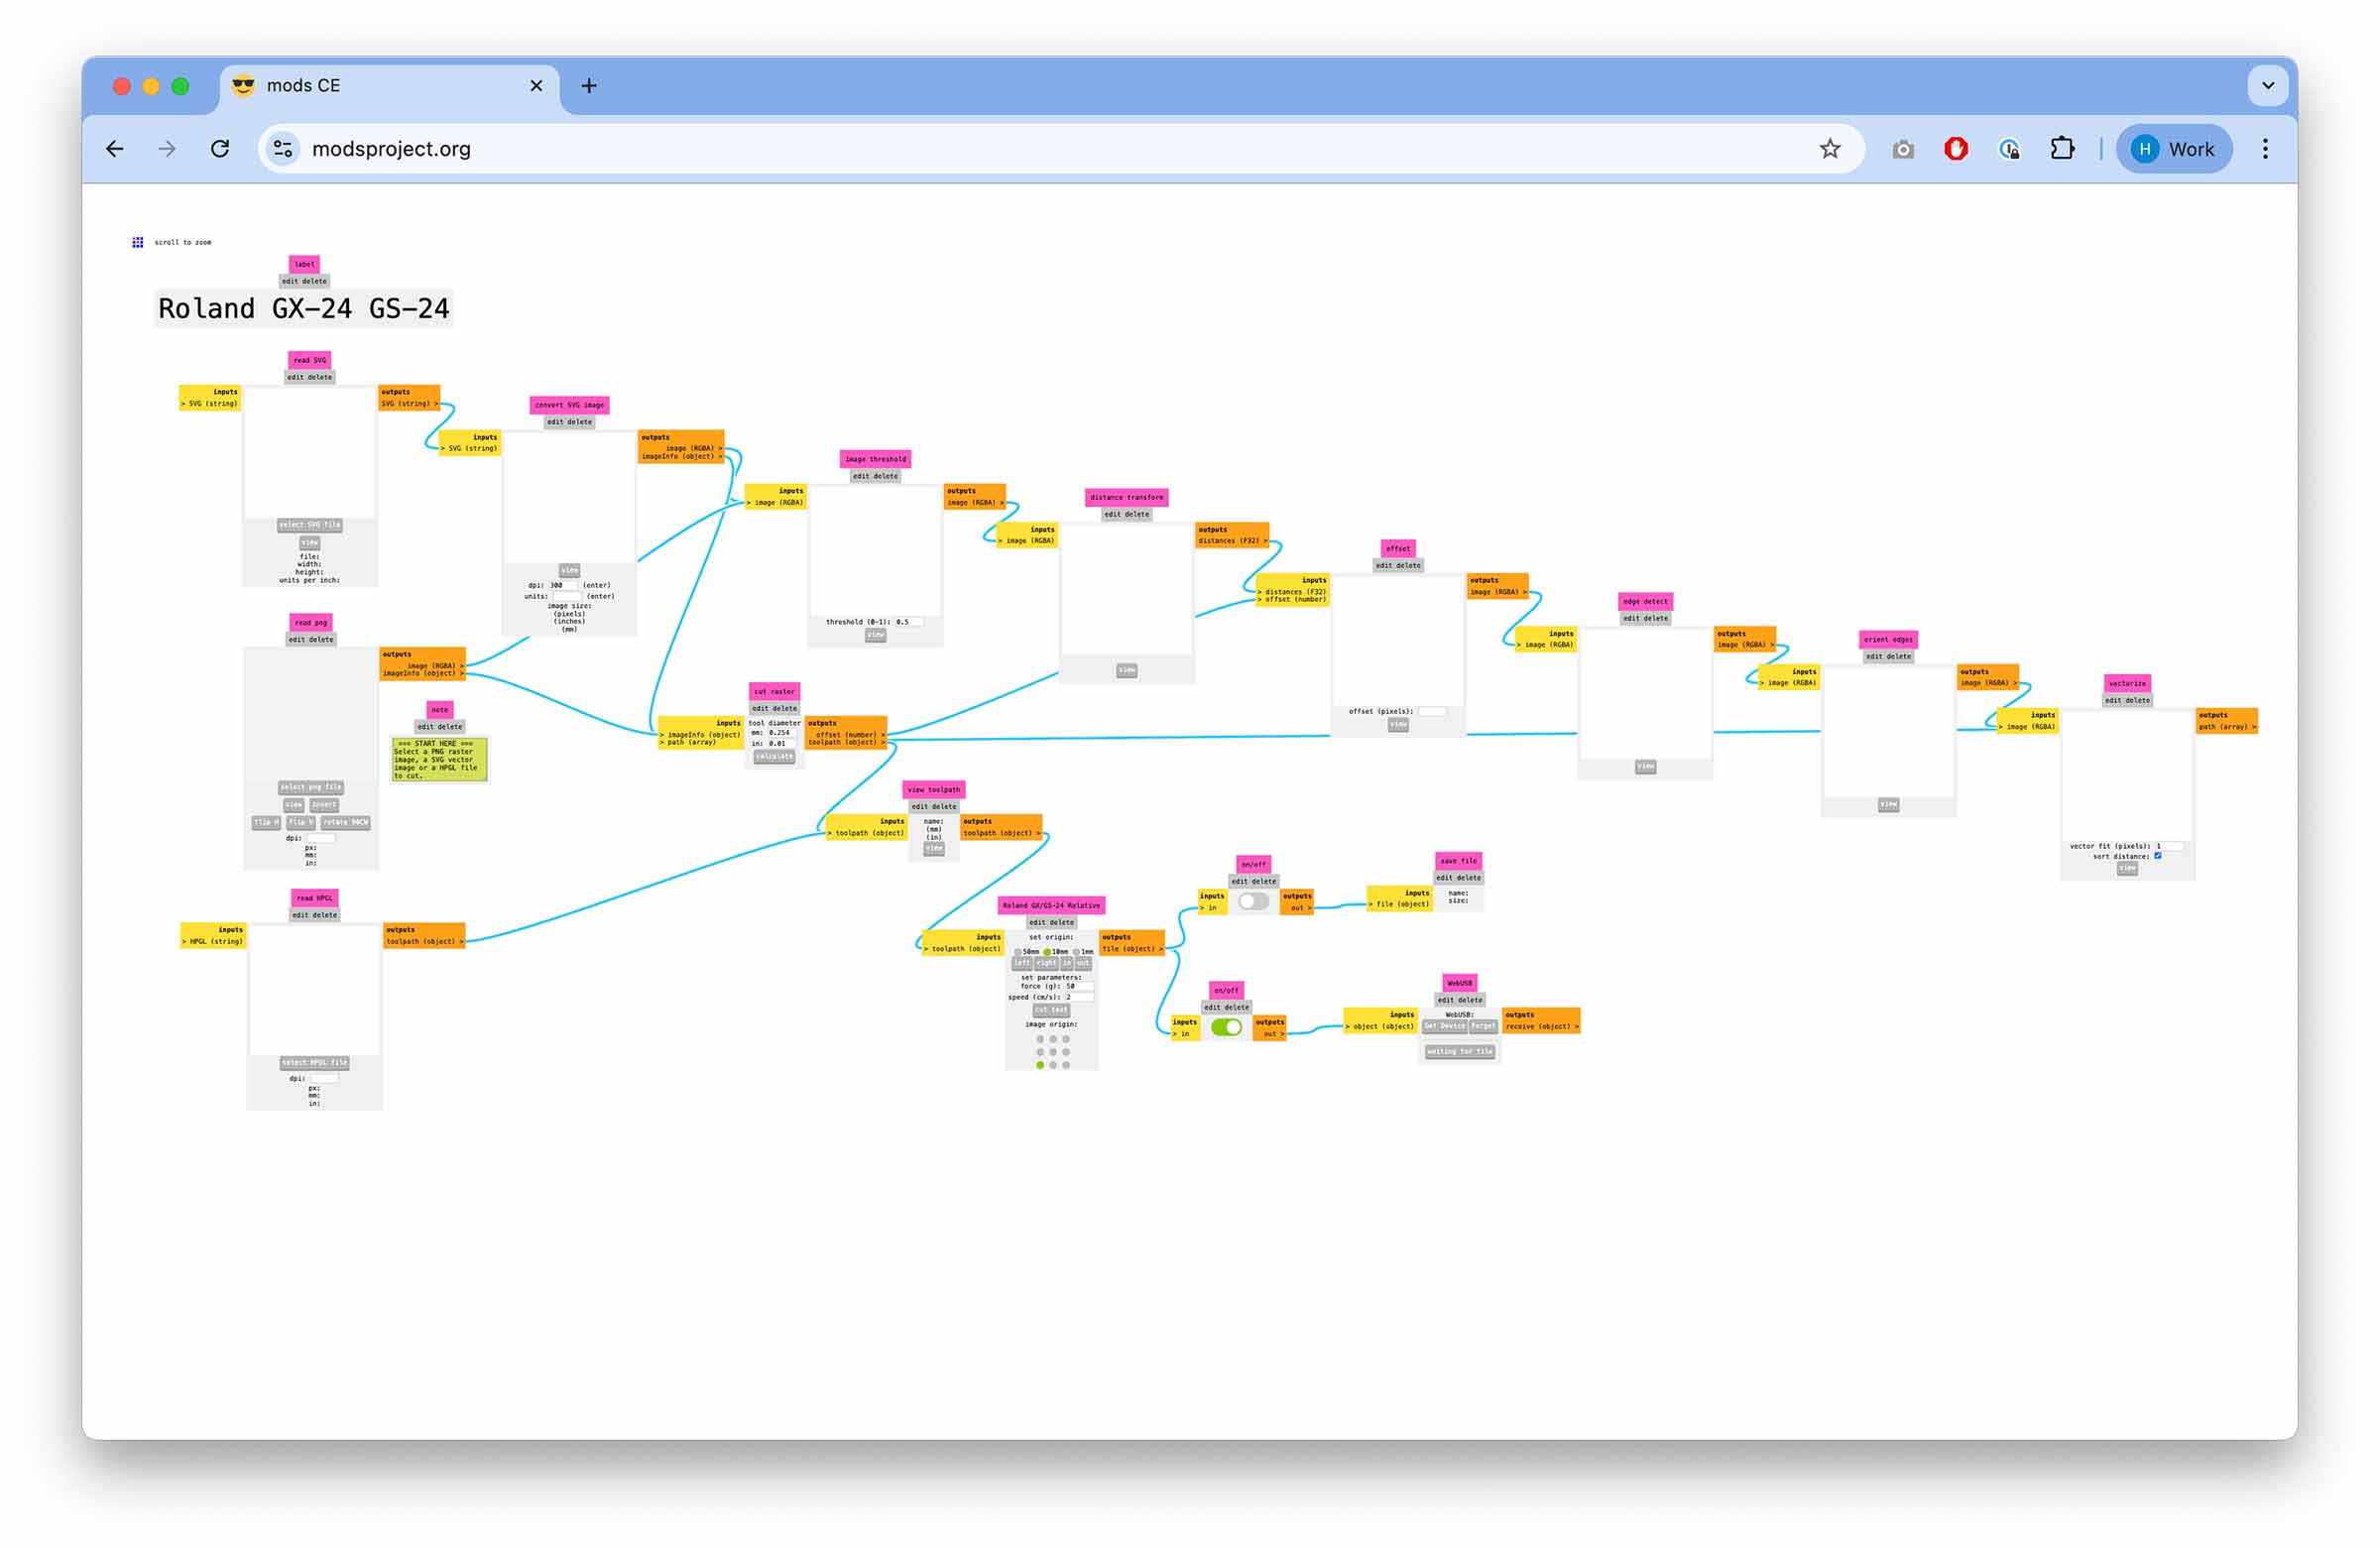Click the select png file button
The width and height of the screenshot is (2380, 1548).
(310, 787)
